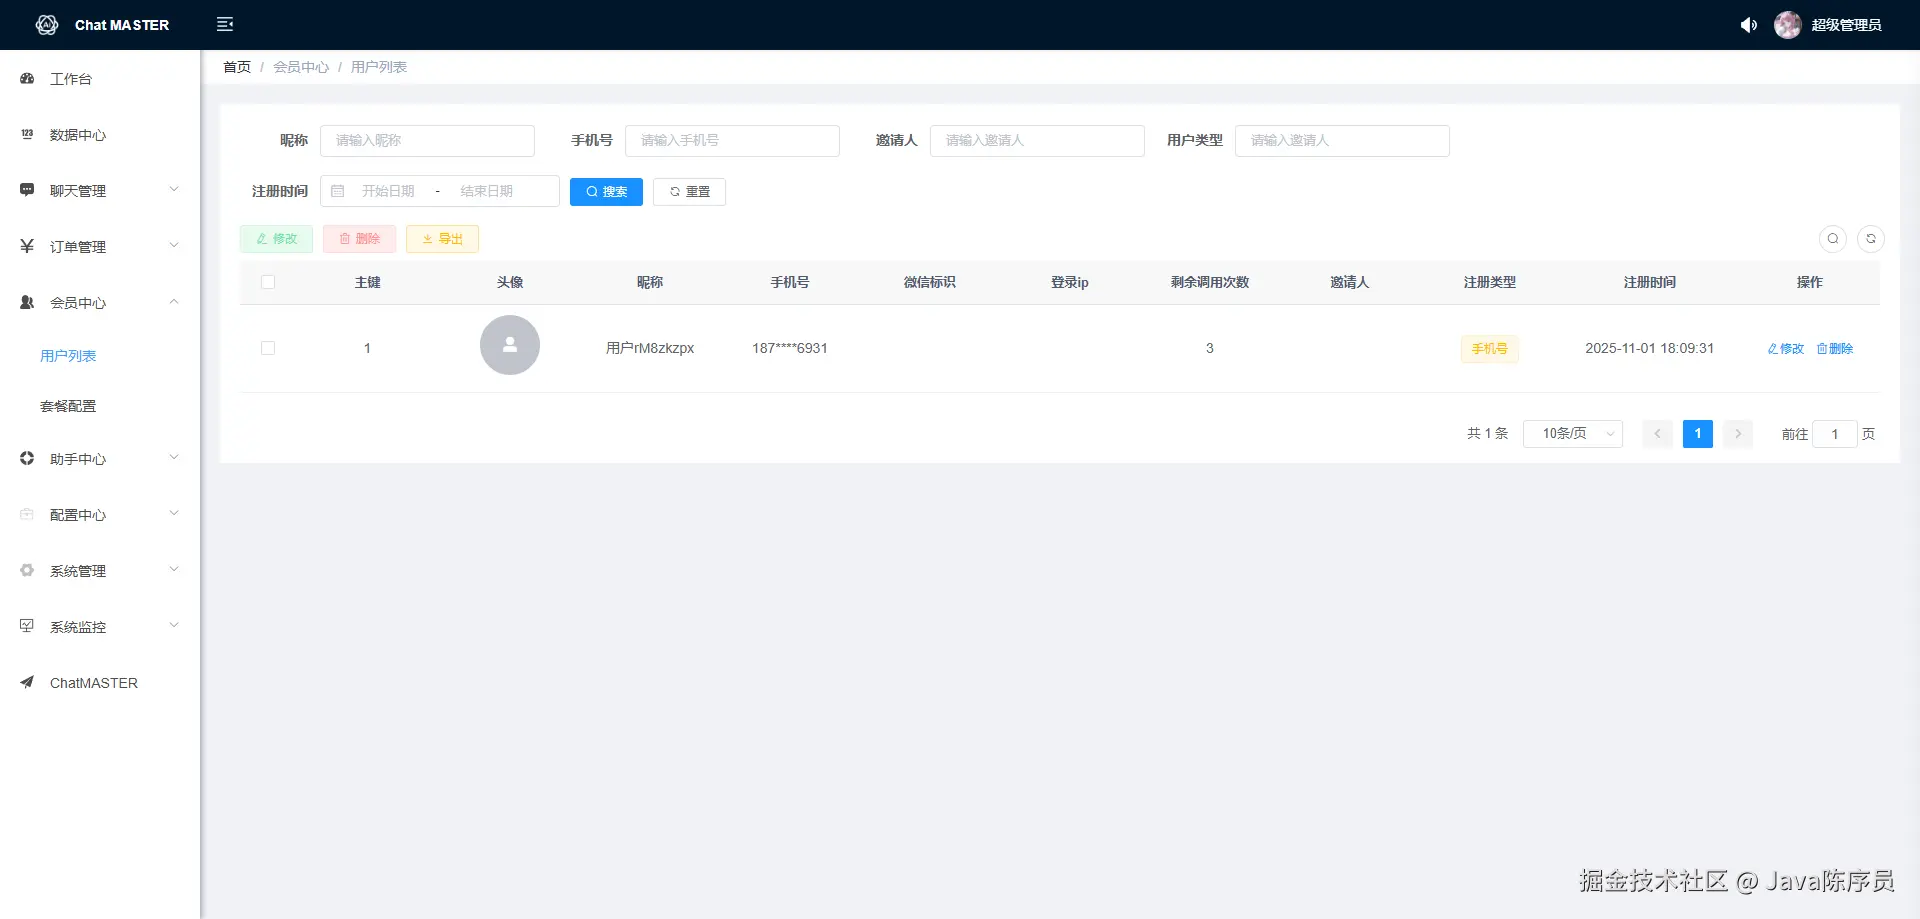Refresh the table with round refresh icon

[x=1871, y=239]
